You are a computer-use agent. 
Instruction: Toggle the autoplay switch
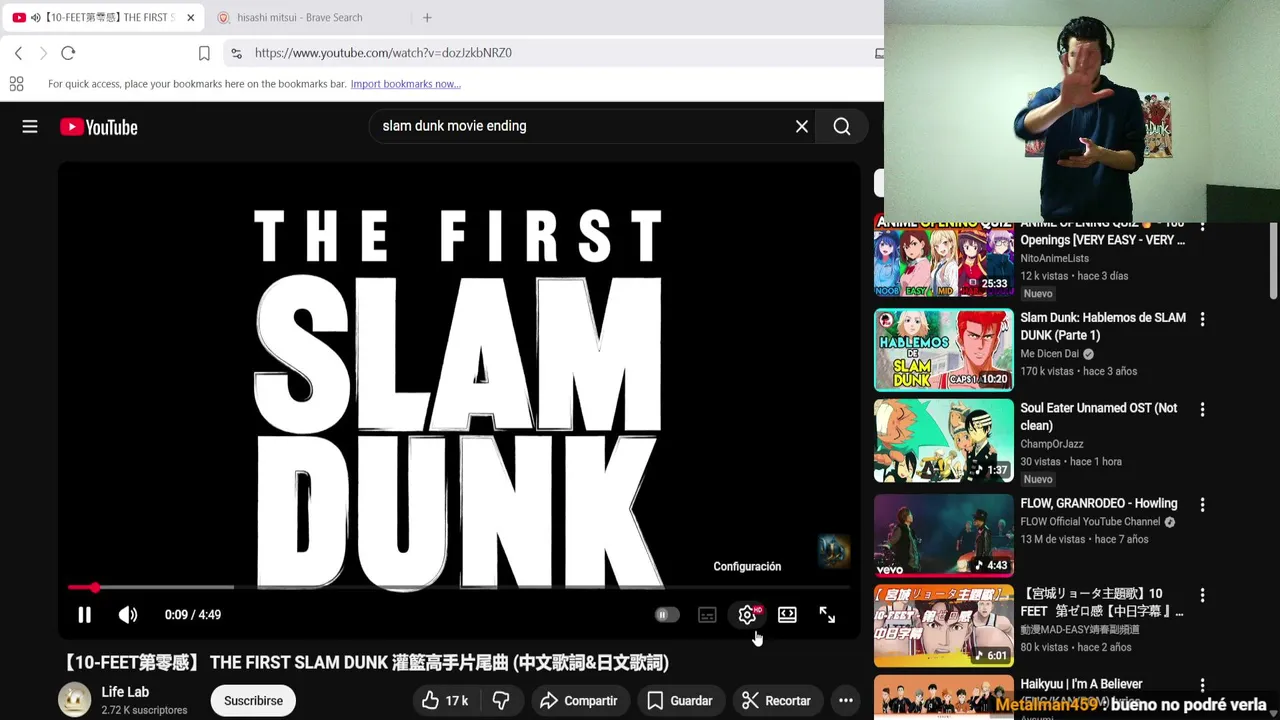click(666, 615)
